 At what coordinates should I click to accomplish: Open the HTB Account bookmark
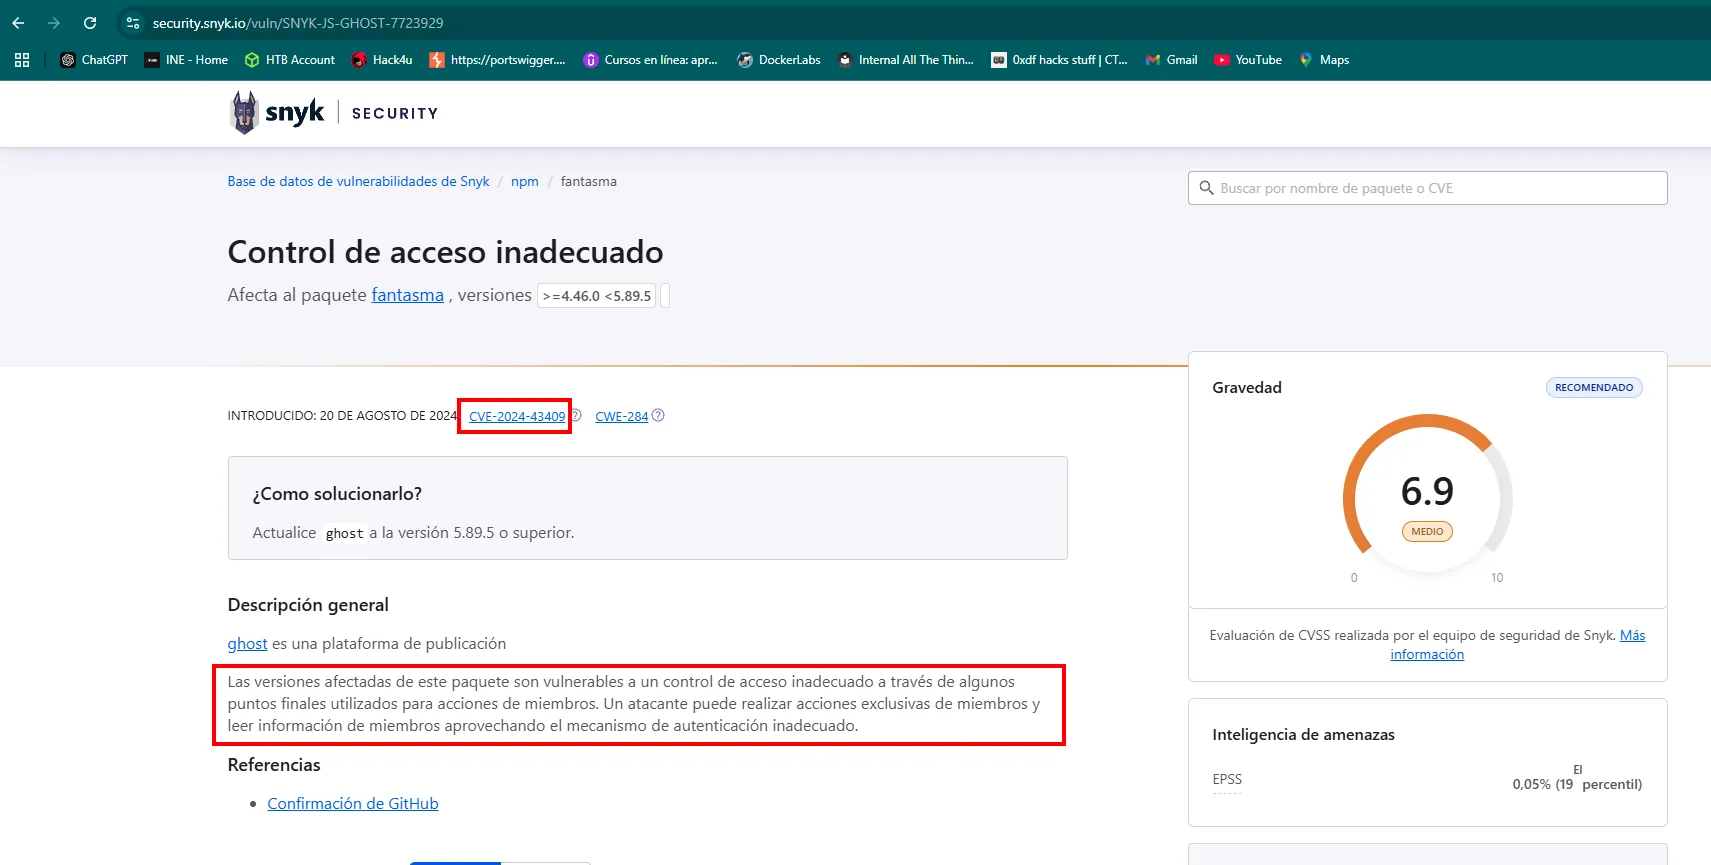[290, 60]
